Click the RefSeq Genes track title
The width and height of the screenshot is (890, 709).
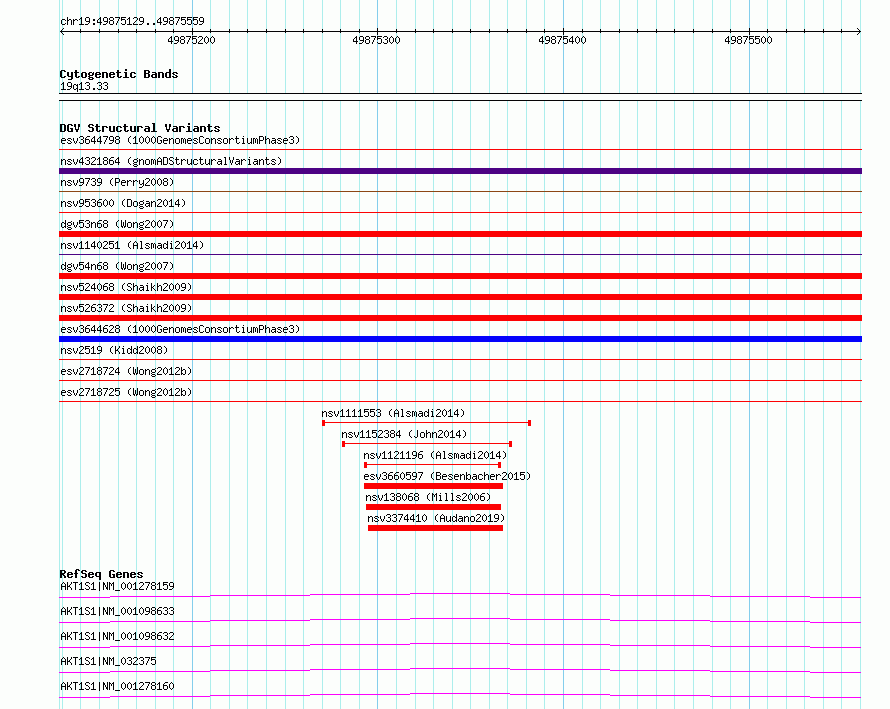click(102, 574)
